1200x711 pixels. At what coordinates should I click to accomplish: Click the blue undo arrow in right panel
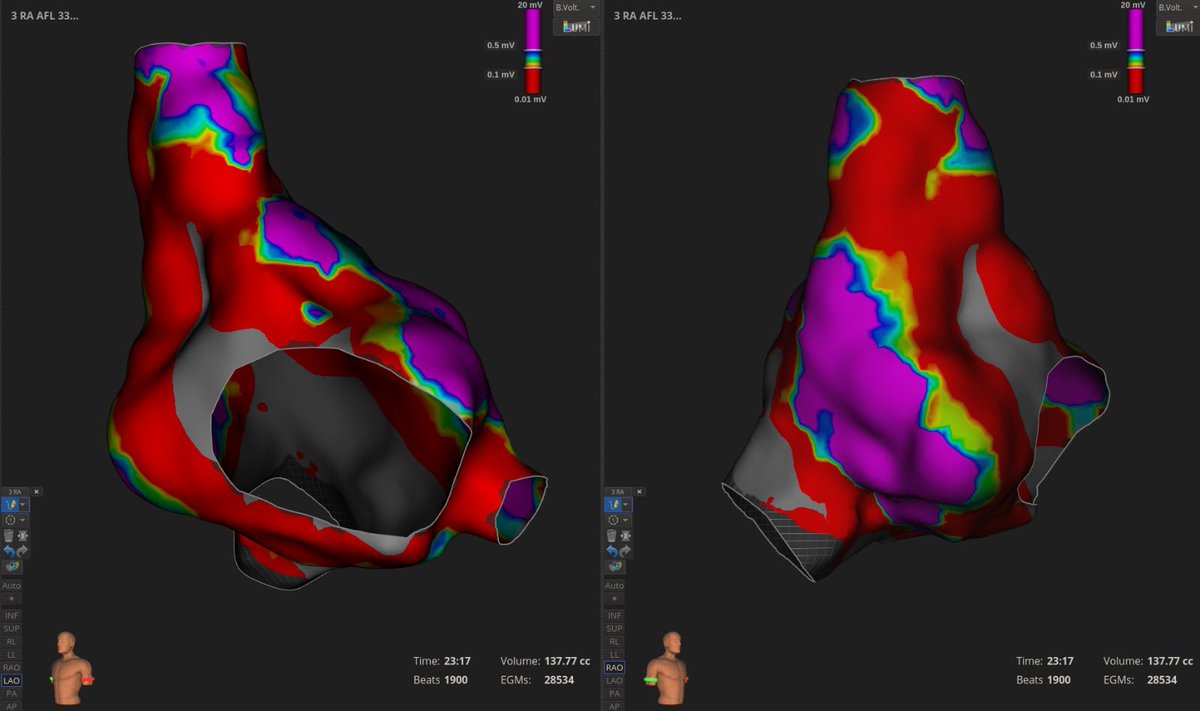(612, 551)
